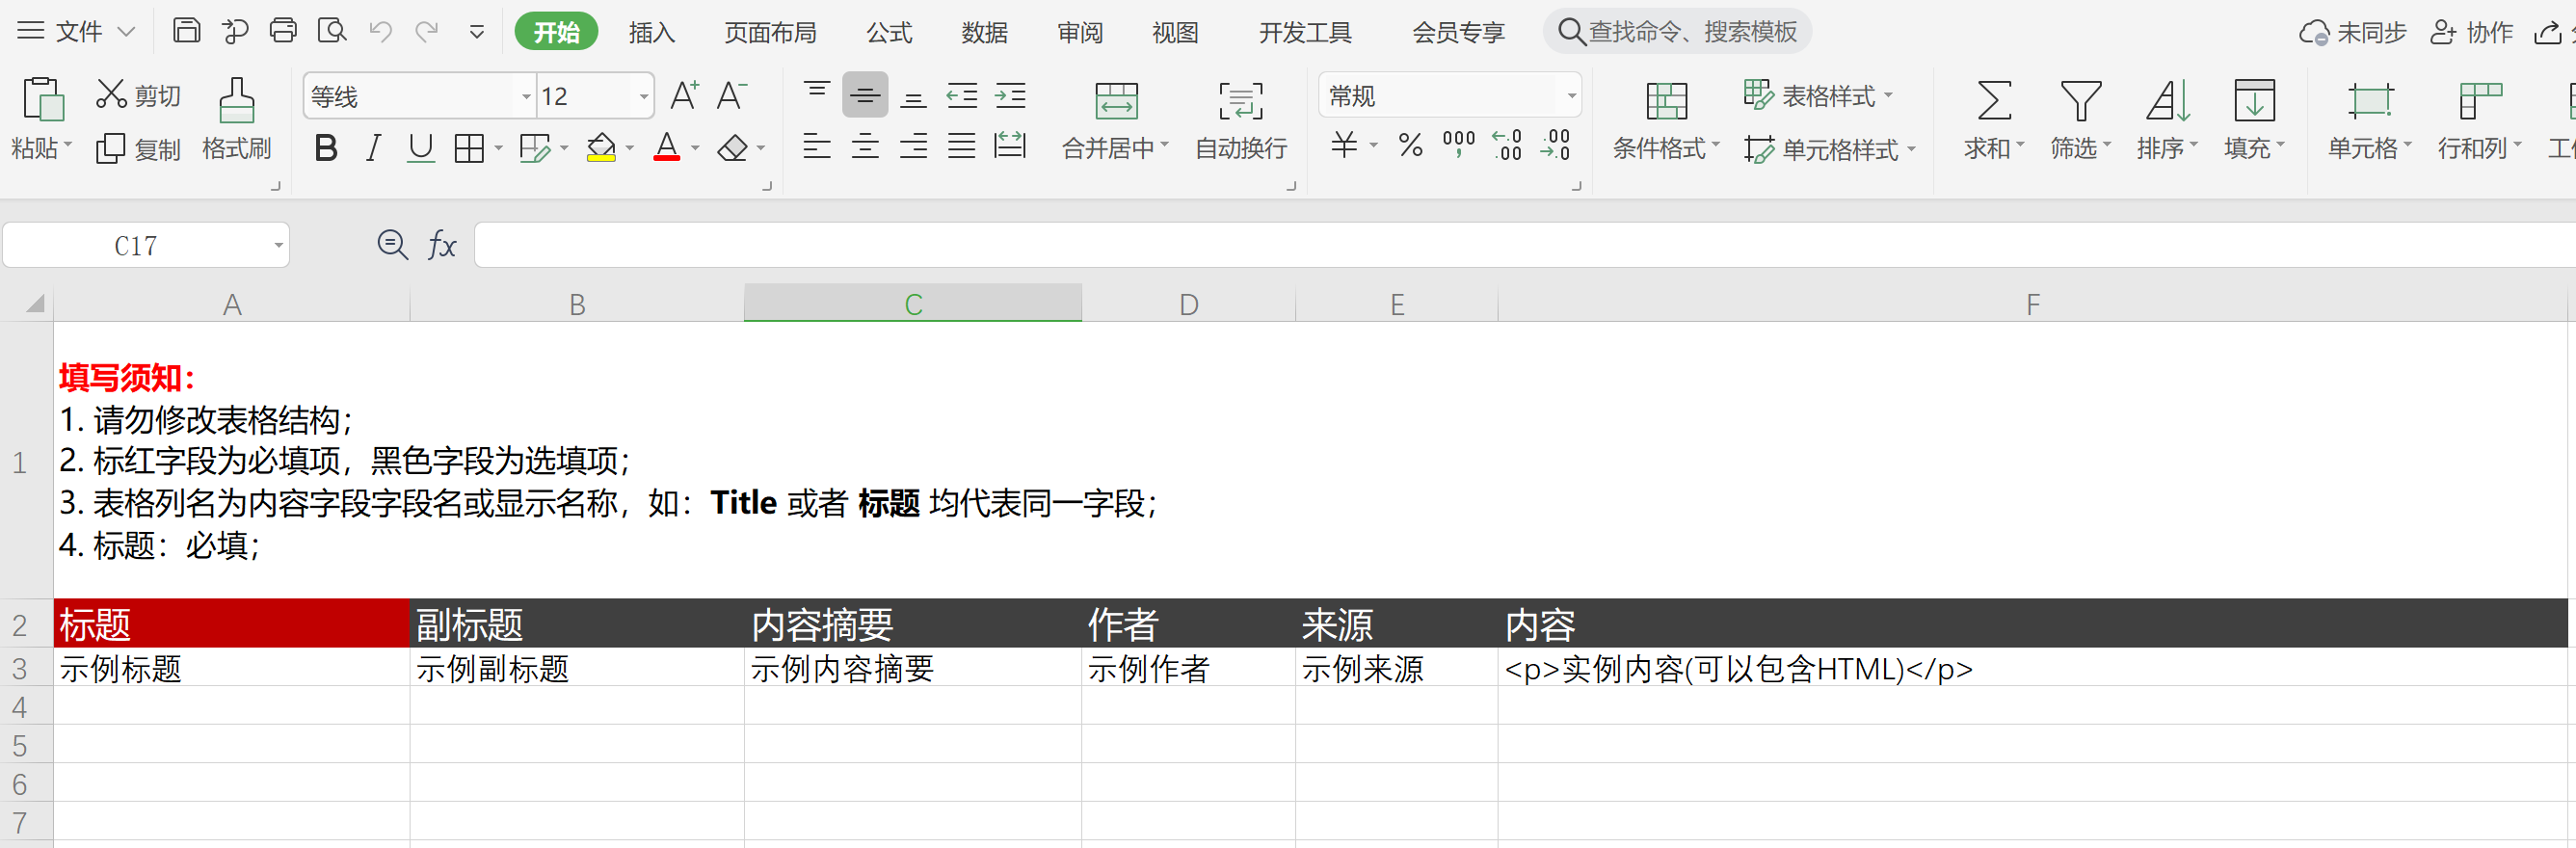Click the Not Synced (未同步) button
2576x848 pixels.
2352,33
